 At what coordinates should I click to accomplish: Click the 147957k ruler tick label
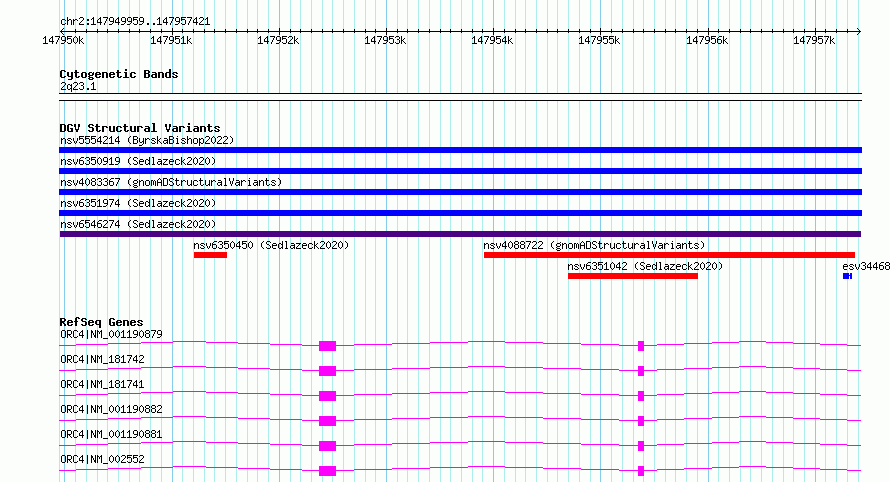(814, 41)
